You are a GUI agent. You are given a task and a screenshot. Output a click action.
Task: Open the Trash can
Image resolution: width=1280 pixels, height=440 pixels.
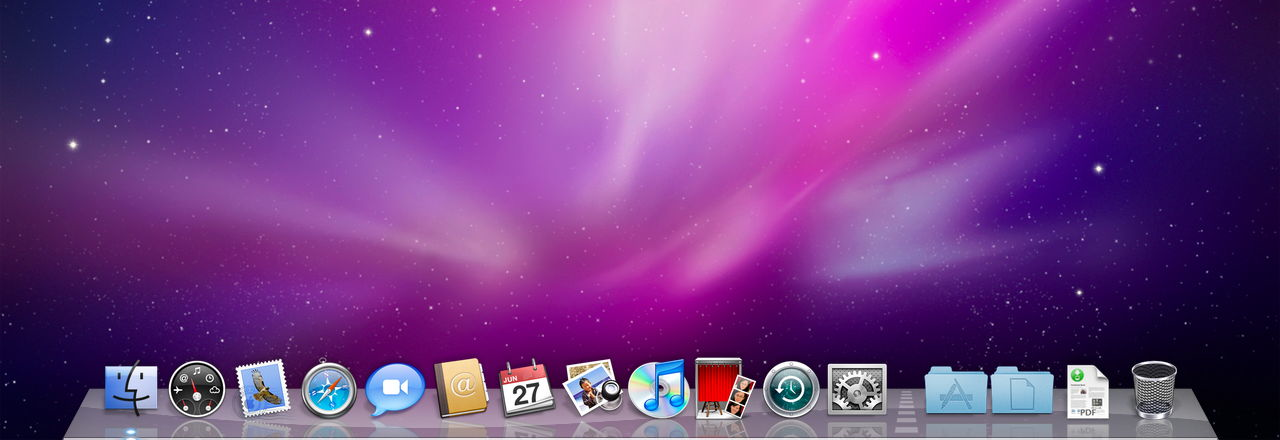pyautogui.click(x=1154, y=389)
